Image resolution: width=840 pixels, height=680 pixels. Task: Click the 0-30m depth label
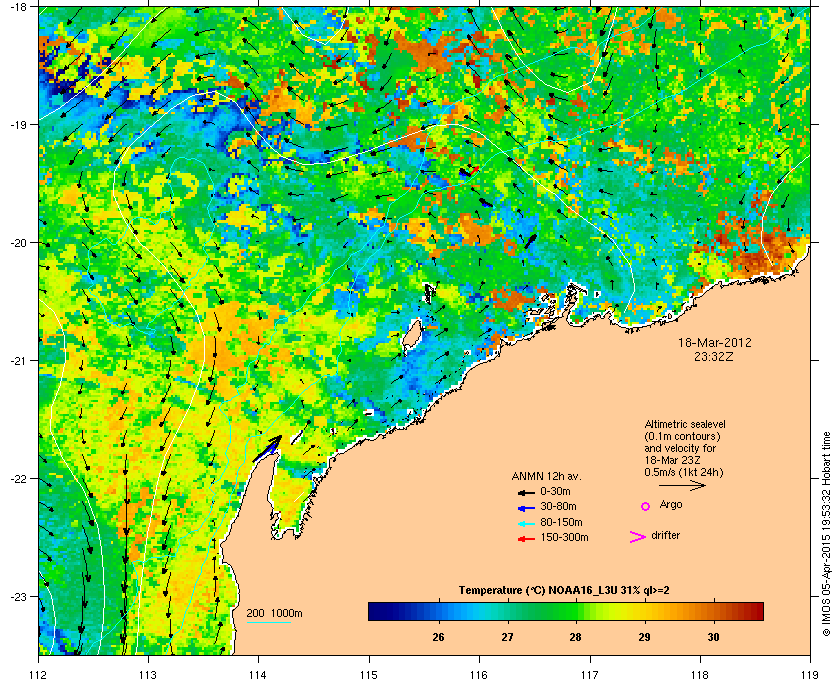coord(555,491)
